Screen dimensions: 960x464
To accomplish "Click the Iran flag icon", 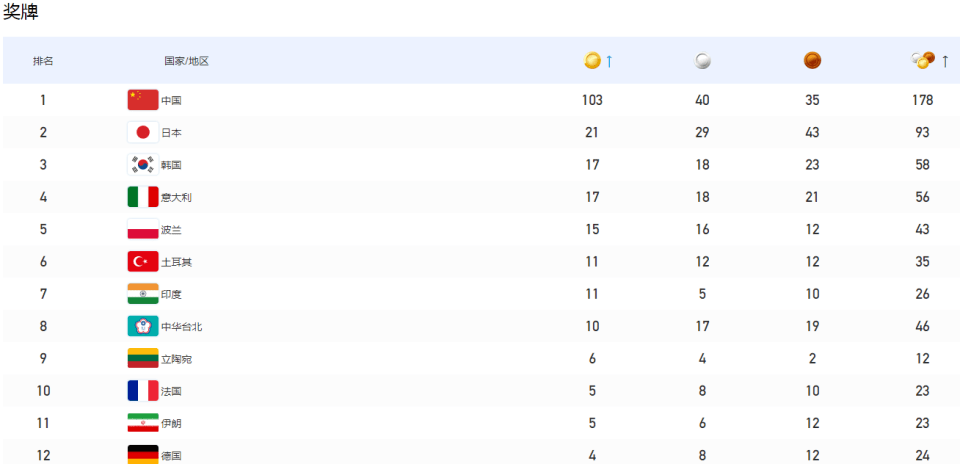I will (x=143, y=423).
